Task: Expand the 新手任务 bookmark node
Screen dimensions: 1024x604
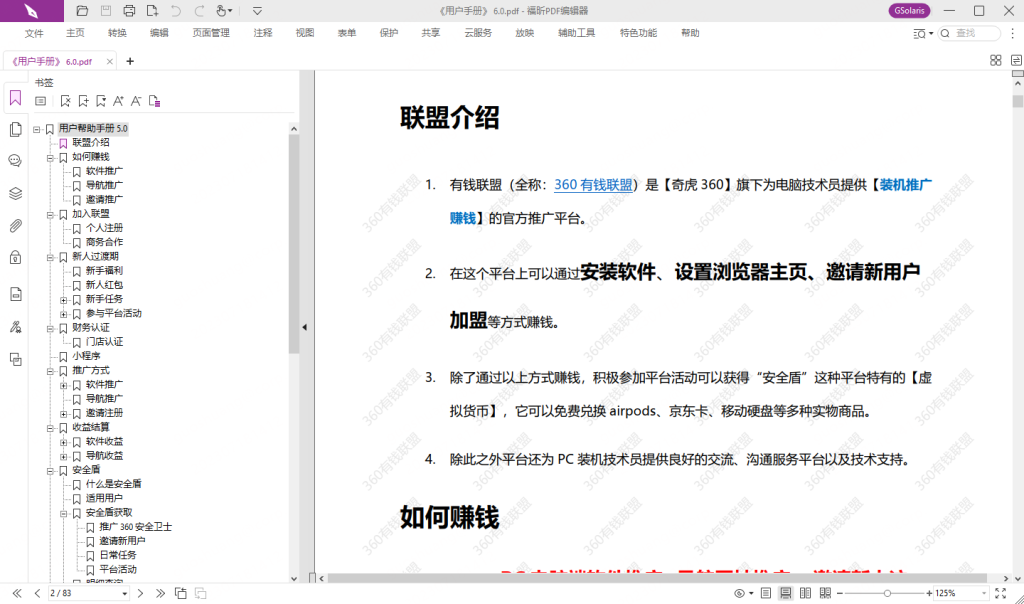Action: coord(64,299)
